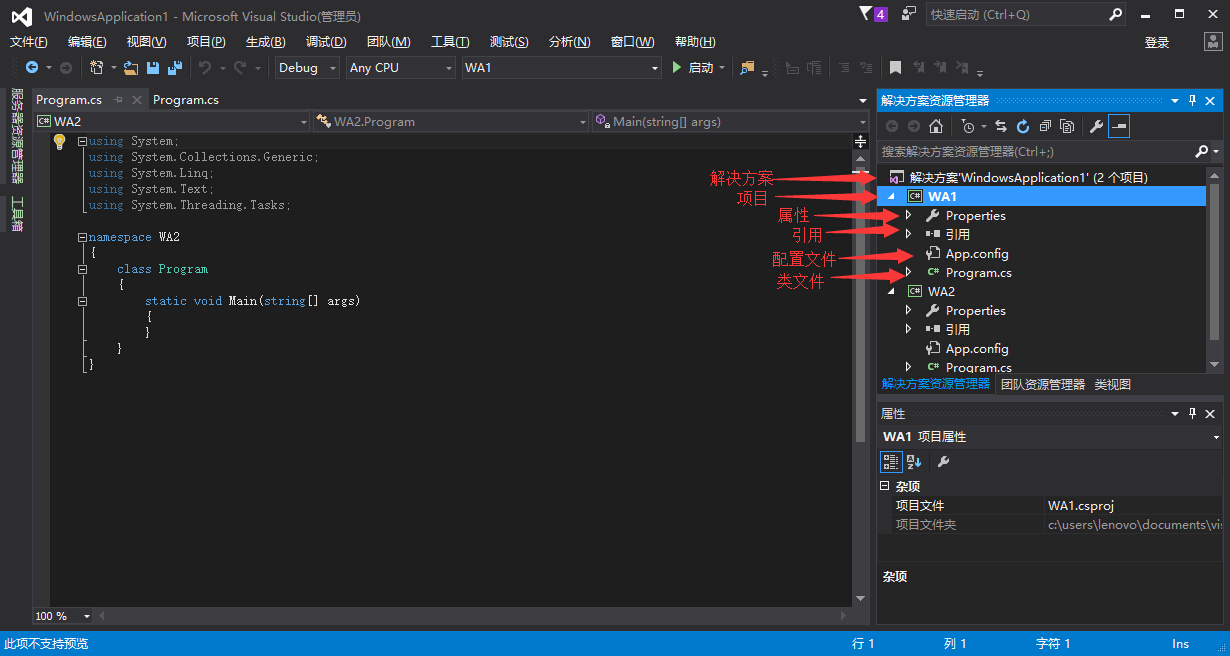Refresh the Solution Explorer tree
The width and height of the screenshot is (1230, 656).
[x=1023, y=126]
